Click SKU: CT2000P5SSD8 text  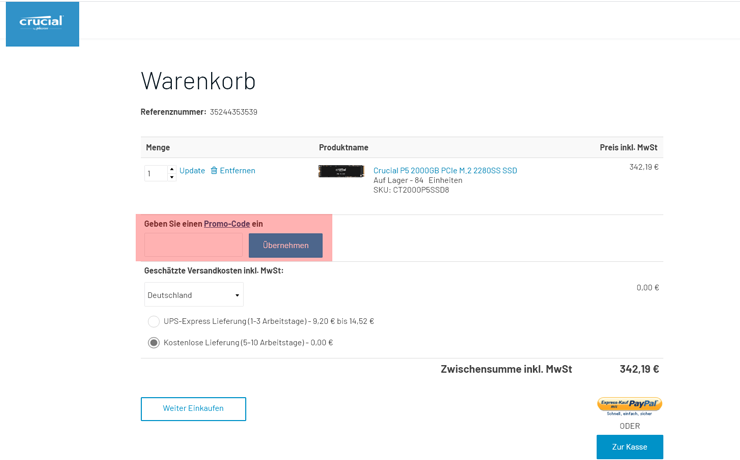click(x=411, y=190)
